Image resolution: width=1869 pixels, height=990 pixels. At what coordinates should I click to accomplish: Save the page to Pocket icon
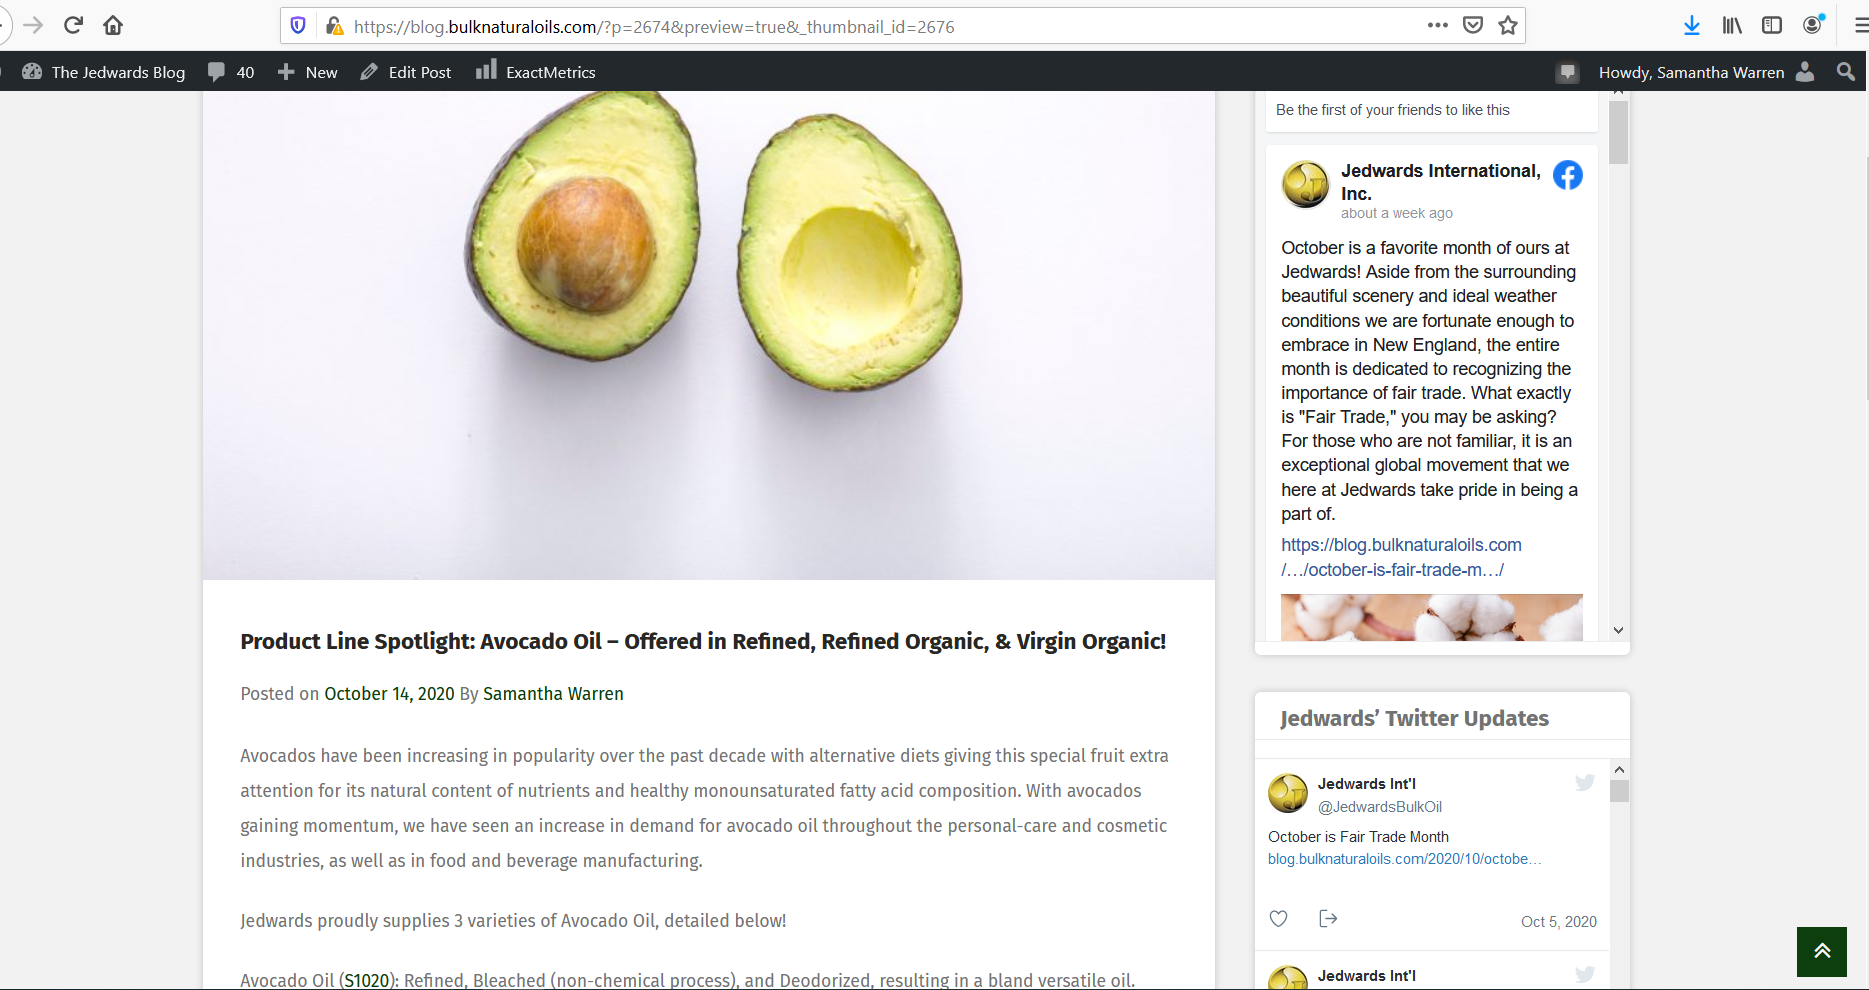[1473, 26]
